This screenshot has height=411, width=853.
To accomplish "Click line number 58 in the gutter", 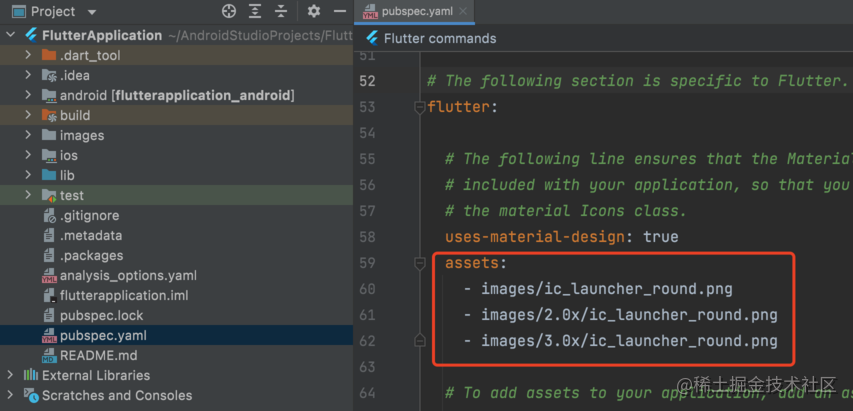I will (367, 237).
